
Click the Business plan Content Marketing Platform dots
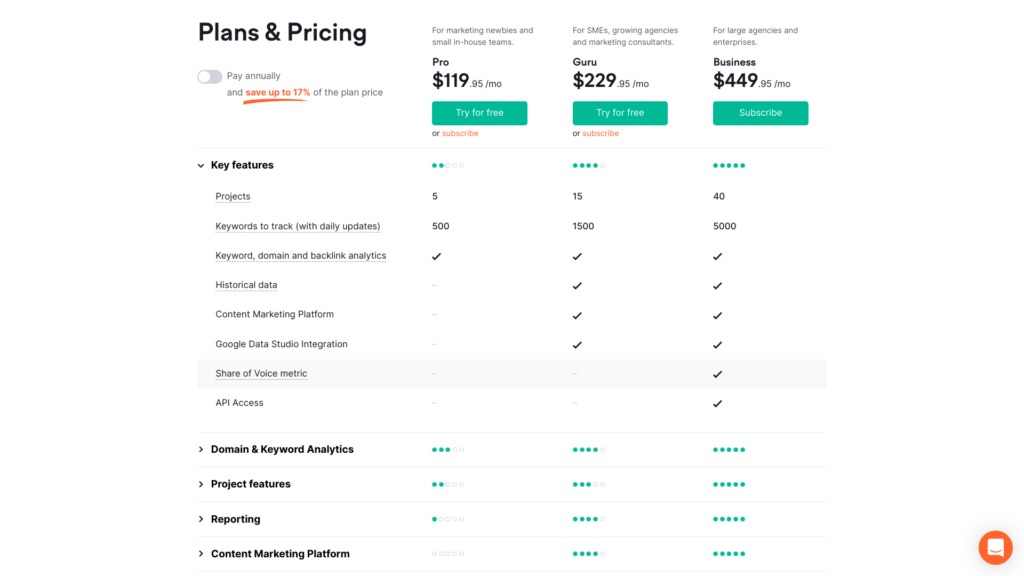729,554
